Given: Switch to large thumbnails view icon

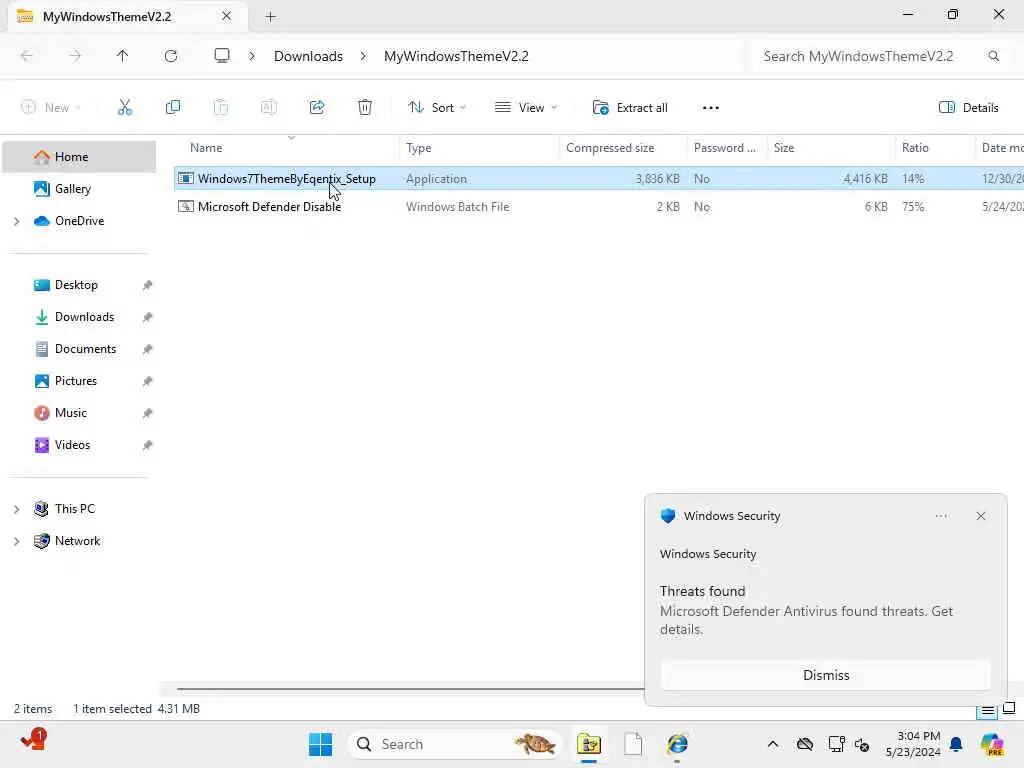Looking at the screenshot, I should (1009, 709).
